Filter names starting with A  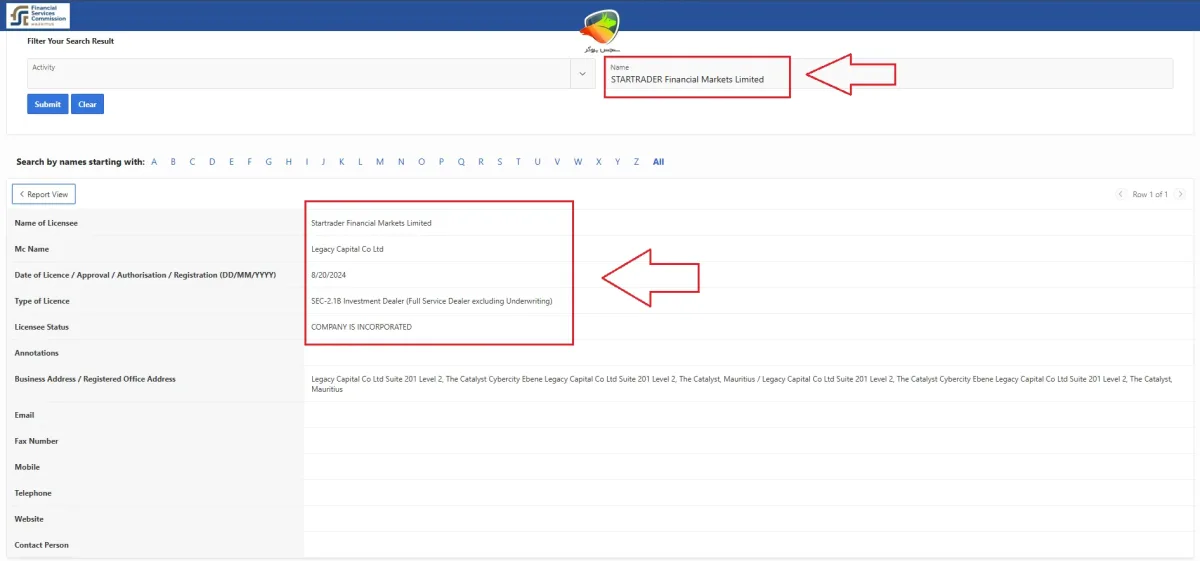(154, 162)
